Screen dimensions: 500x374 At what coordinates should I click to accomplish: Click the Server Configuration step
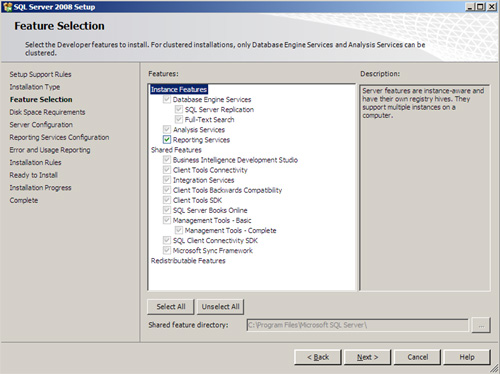pos(41,125)
